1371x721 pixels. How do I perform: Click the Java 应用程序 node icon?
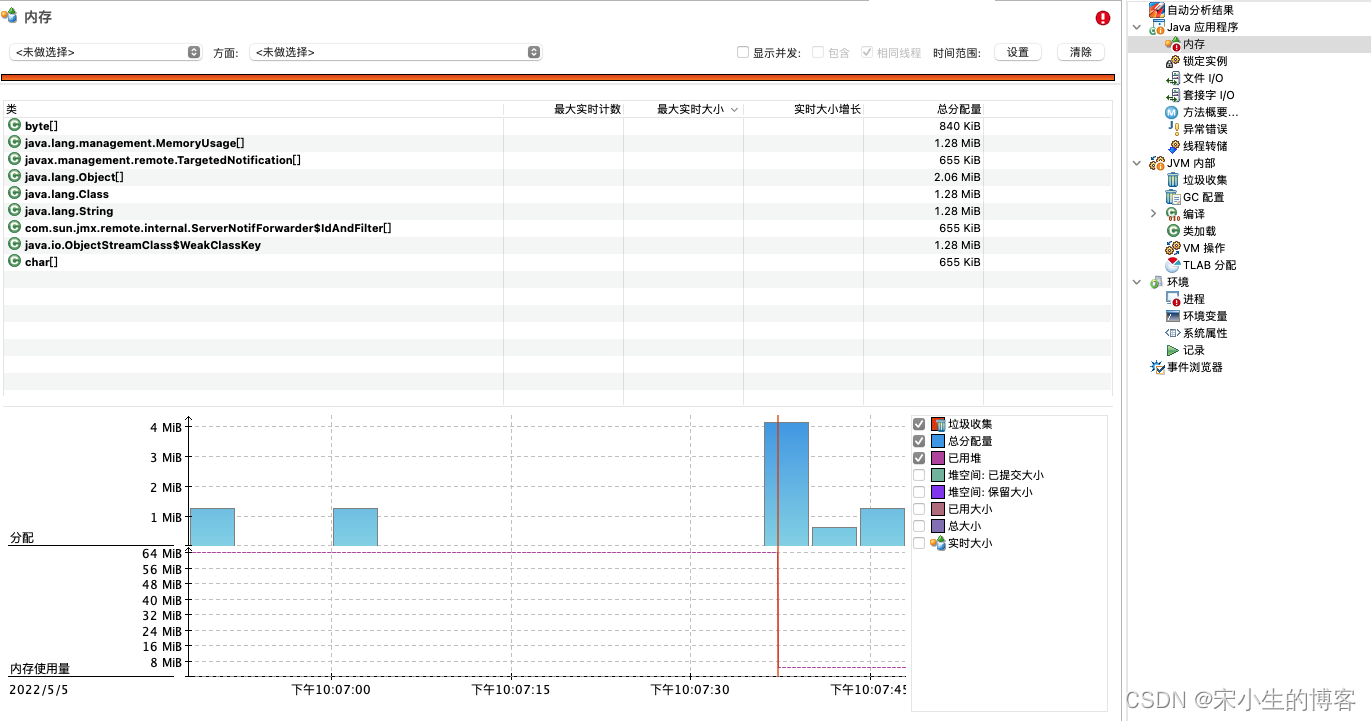click(1157, 27)
